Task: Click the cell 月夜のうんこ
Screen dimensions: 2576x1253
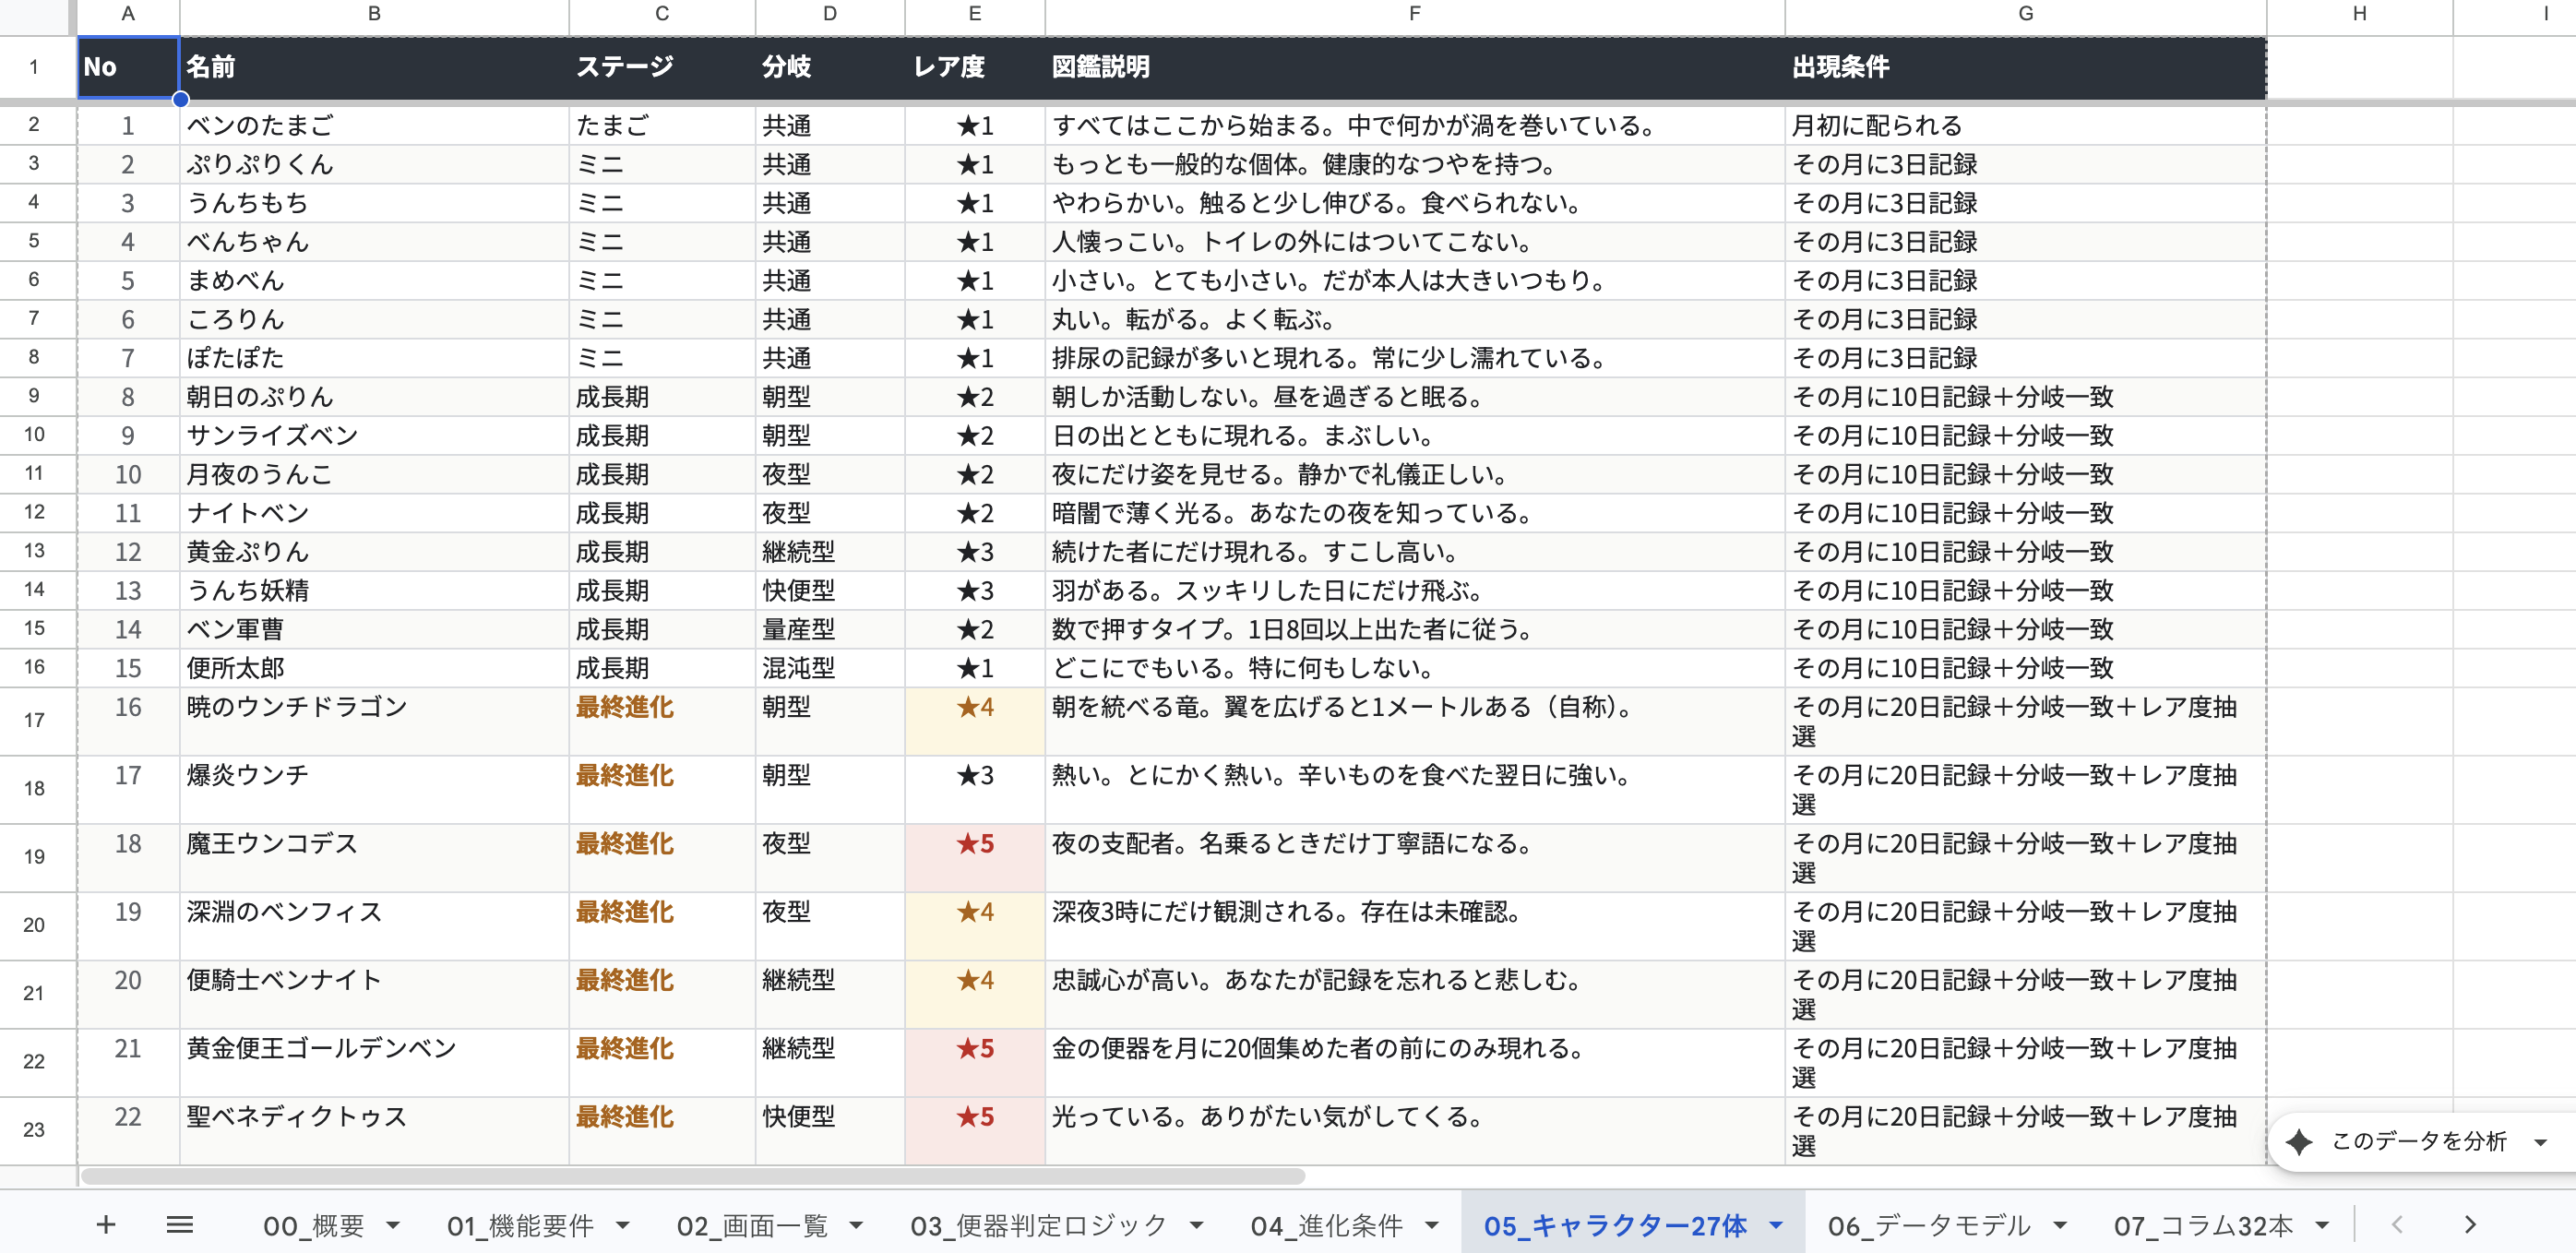Action: click(x=374, y=475)
